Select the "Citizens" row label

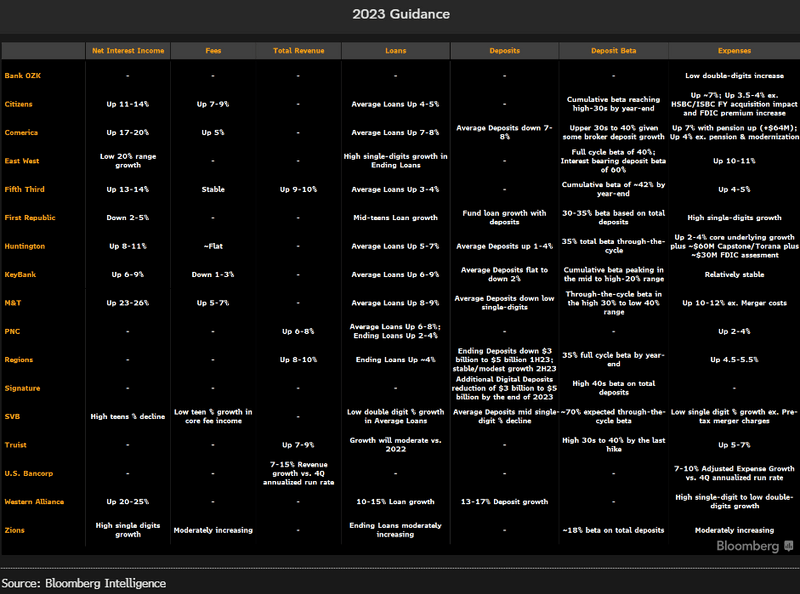[18, 104]
